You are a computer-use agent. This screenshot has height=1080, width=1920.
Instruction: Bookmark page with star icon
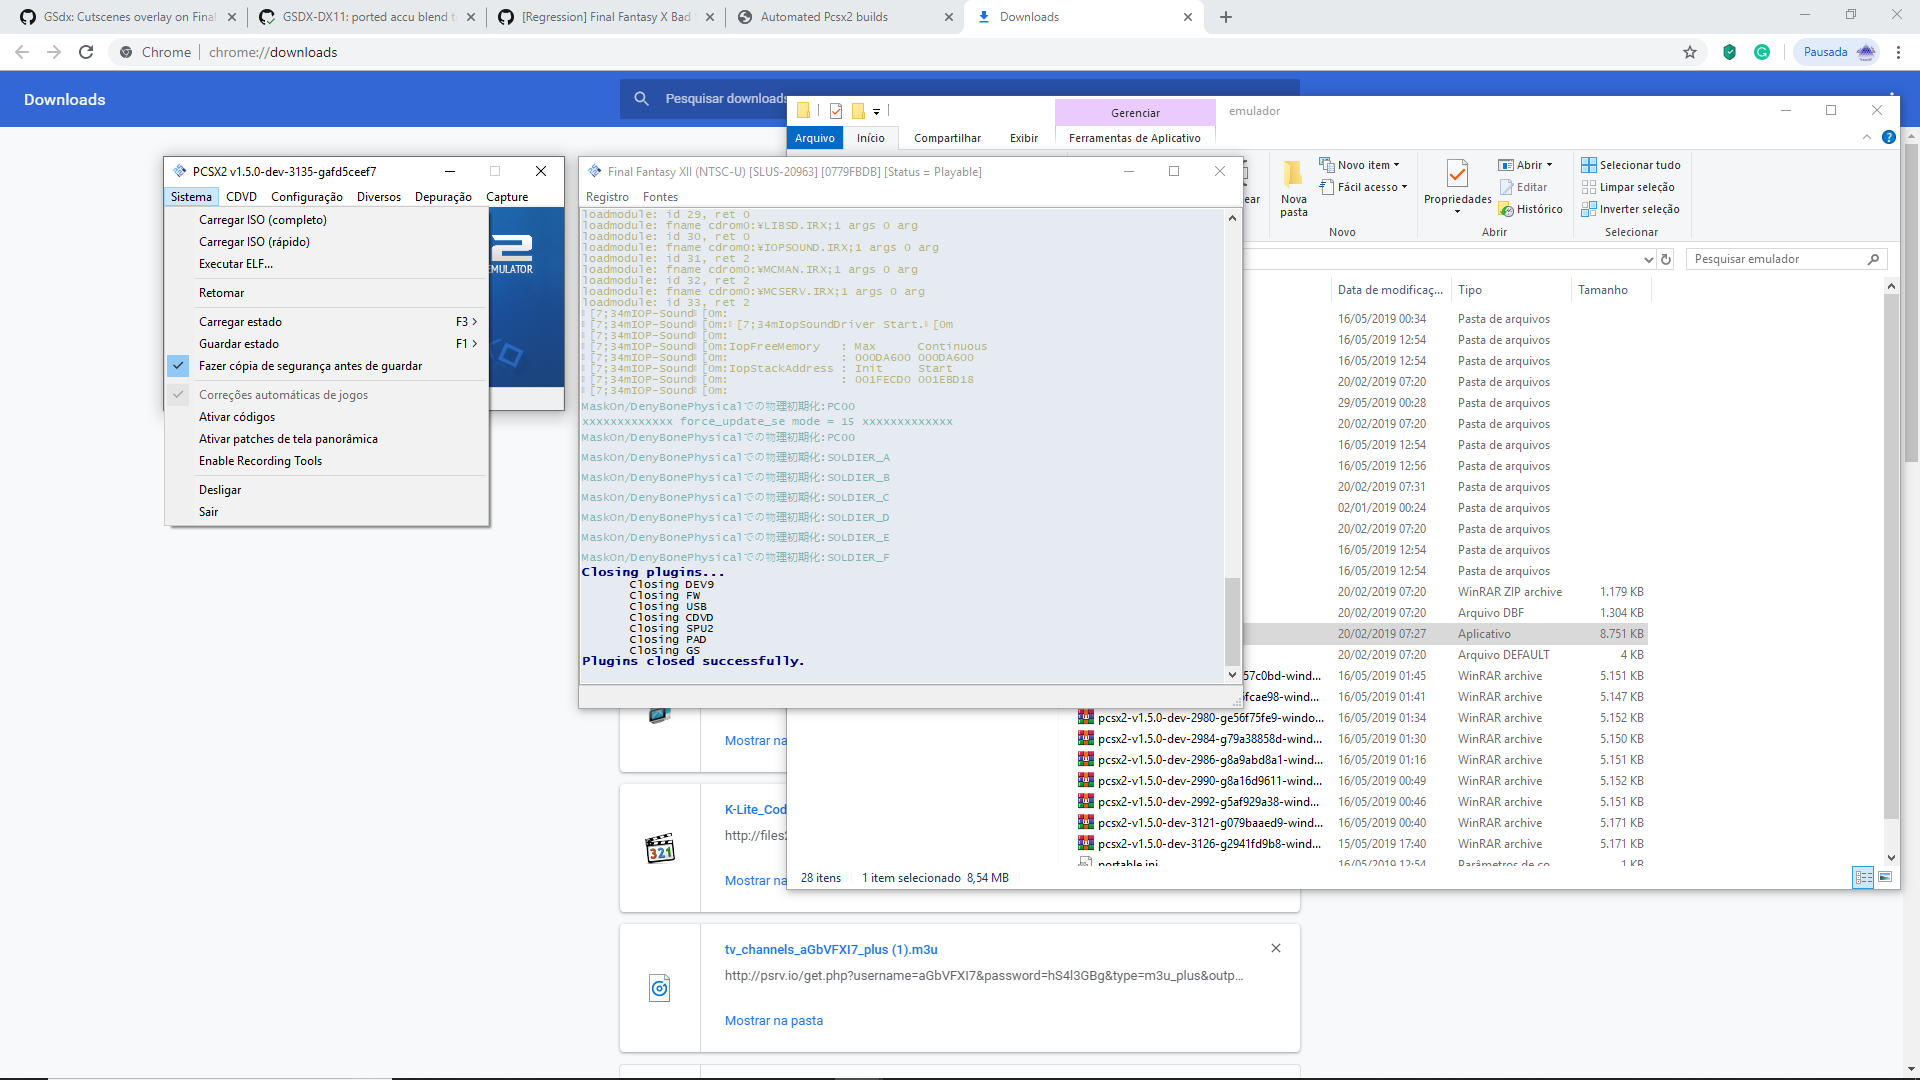[1690, 52]
